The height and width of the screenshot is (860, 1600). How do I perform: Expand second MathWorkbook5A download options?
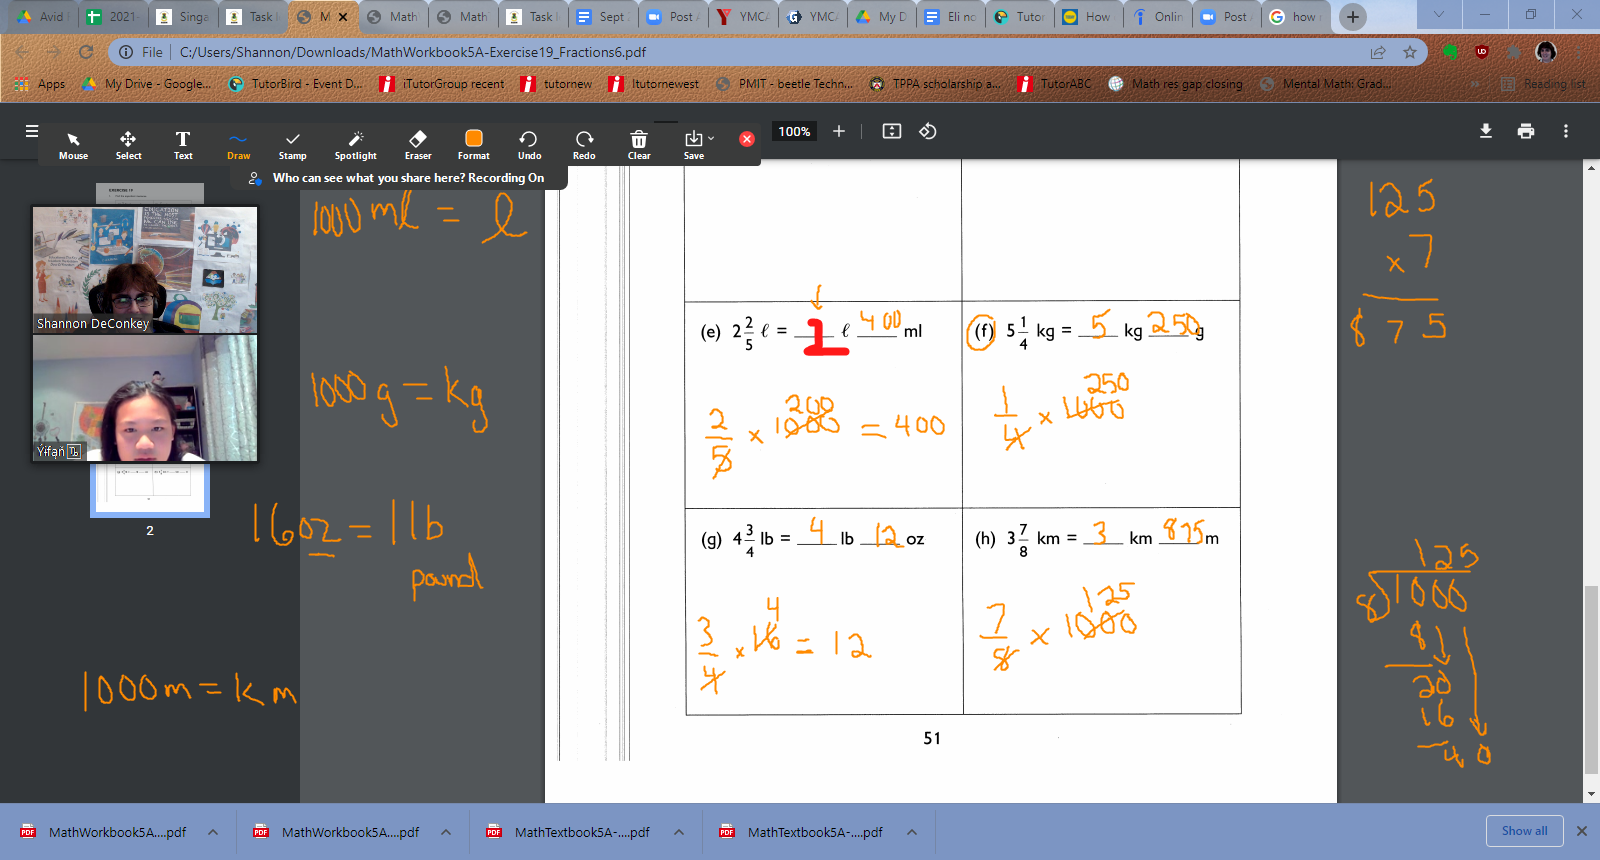[446, 832]
